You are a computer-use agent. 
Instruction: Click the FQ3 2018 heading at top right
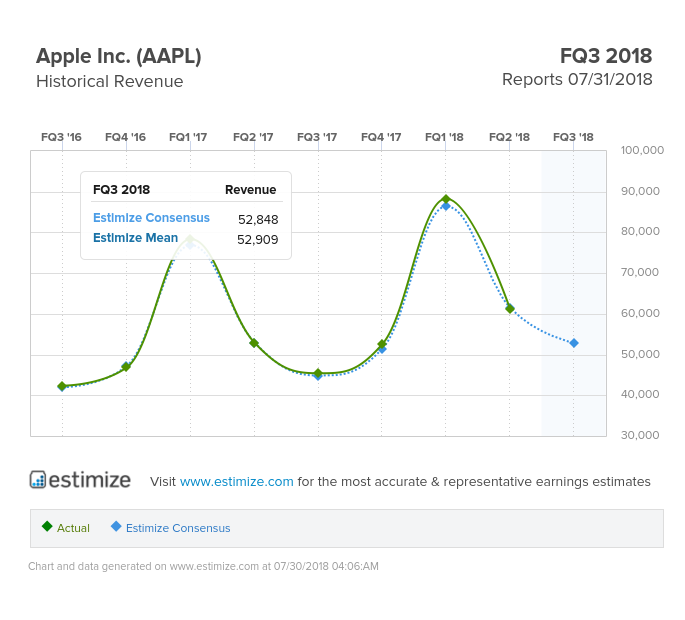(606, 56)
